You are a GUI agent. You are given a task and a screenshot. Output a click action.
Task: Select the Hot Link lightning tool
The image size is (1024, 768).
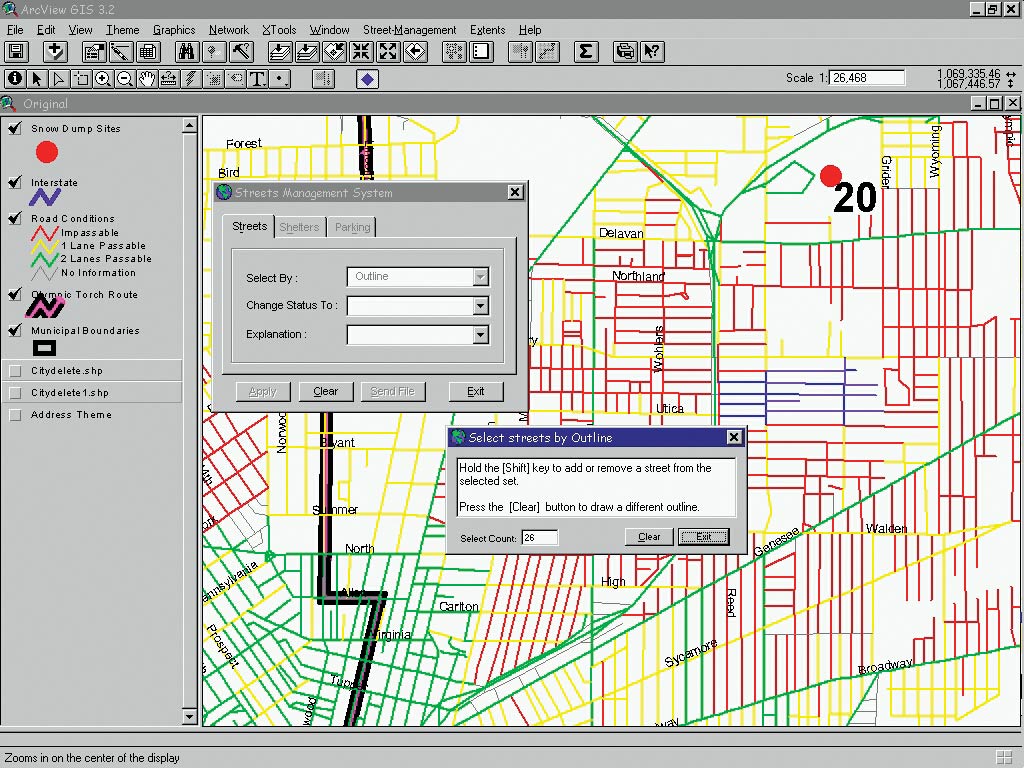click(191, 79)
